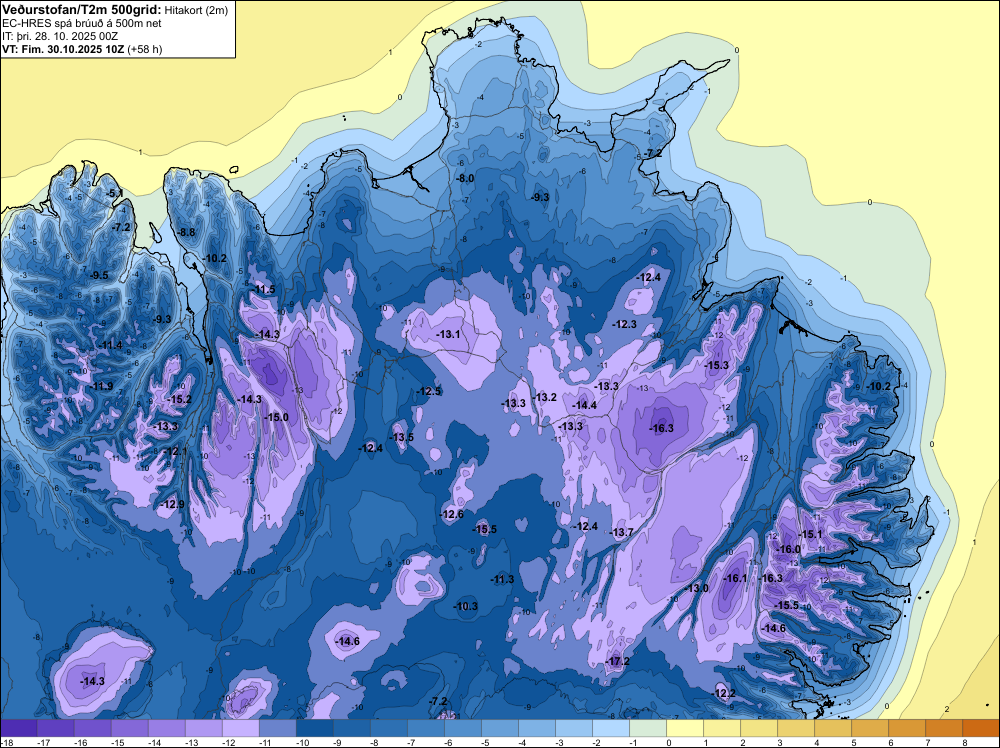Click the EC-HRES spá brúuð header line
This screenshot has height=748, width=1000.
(x=82, y=23)
